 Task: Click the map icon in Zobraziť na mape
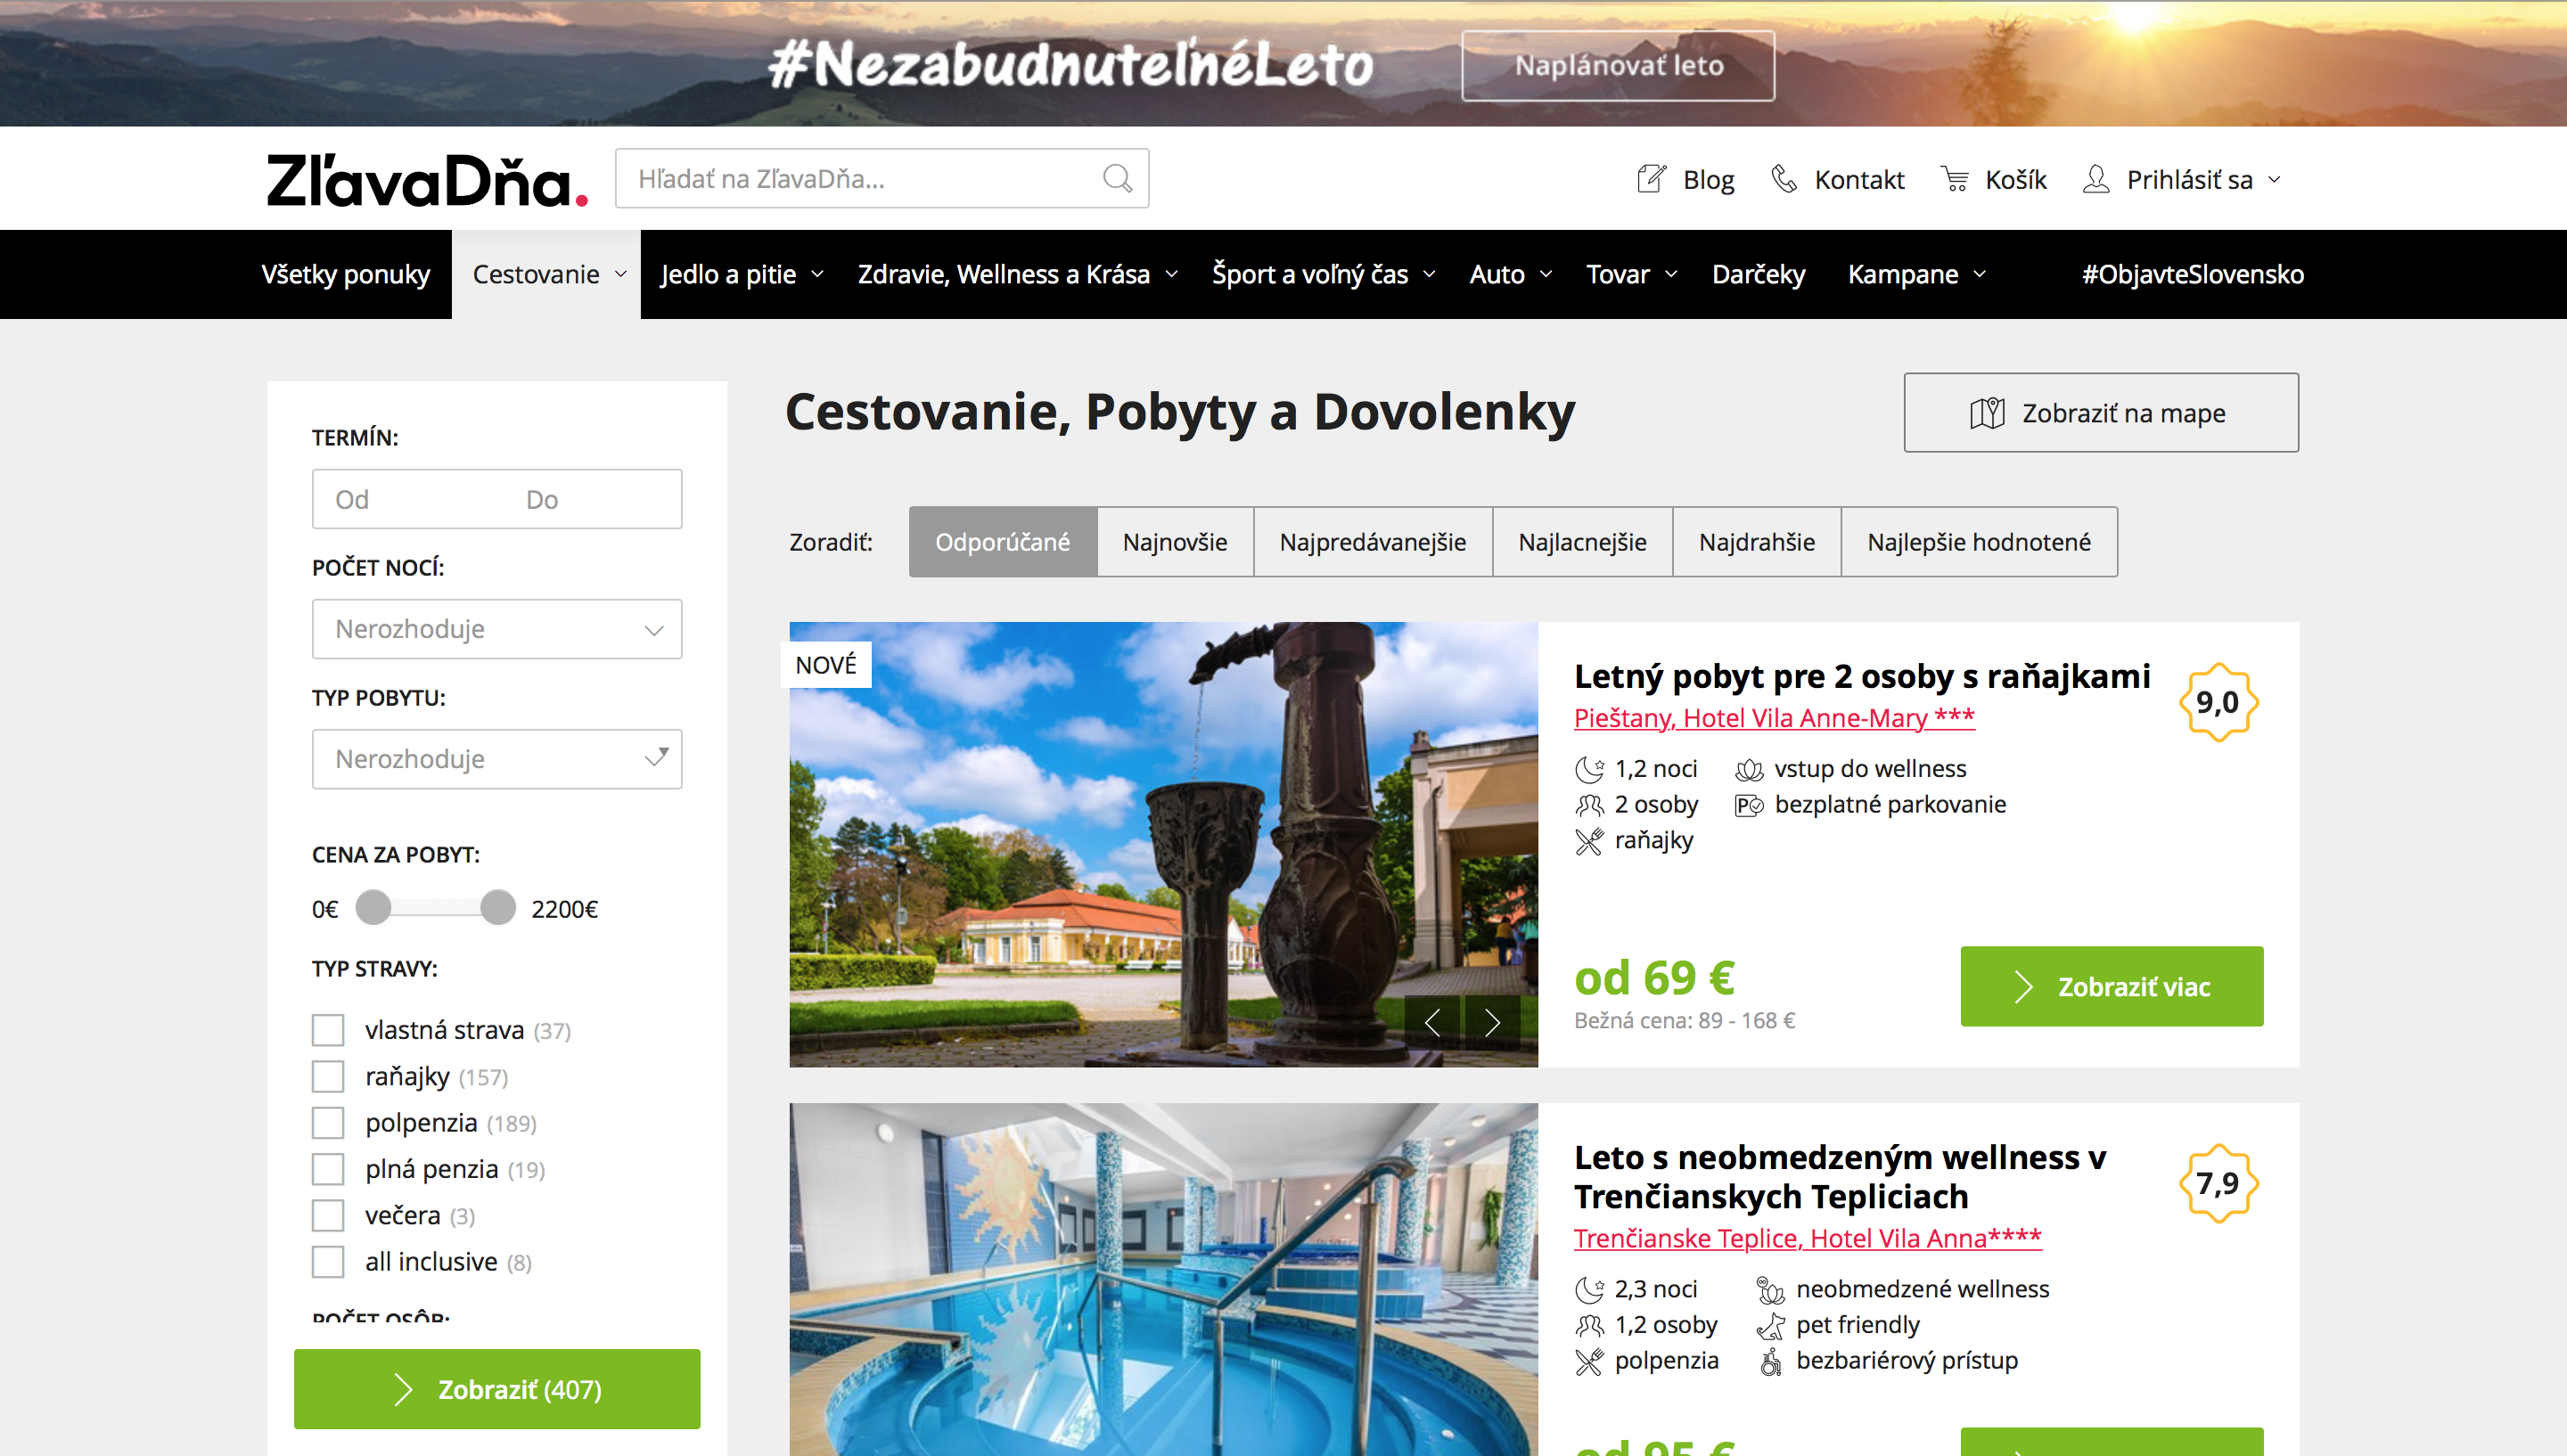[1987, 413]
